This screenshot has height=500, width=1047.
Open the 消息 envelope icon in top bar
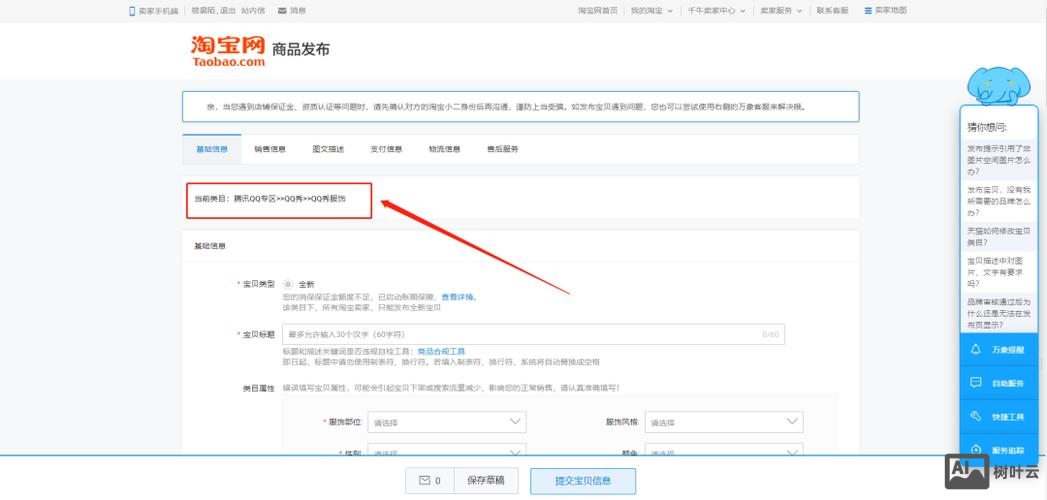282,11
